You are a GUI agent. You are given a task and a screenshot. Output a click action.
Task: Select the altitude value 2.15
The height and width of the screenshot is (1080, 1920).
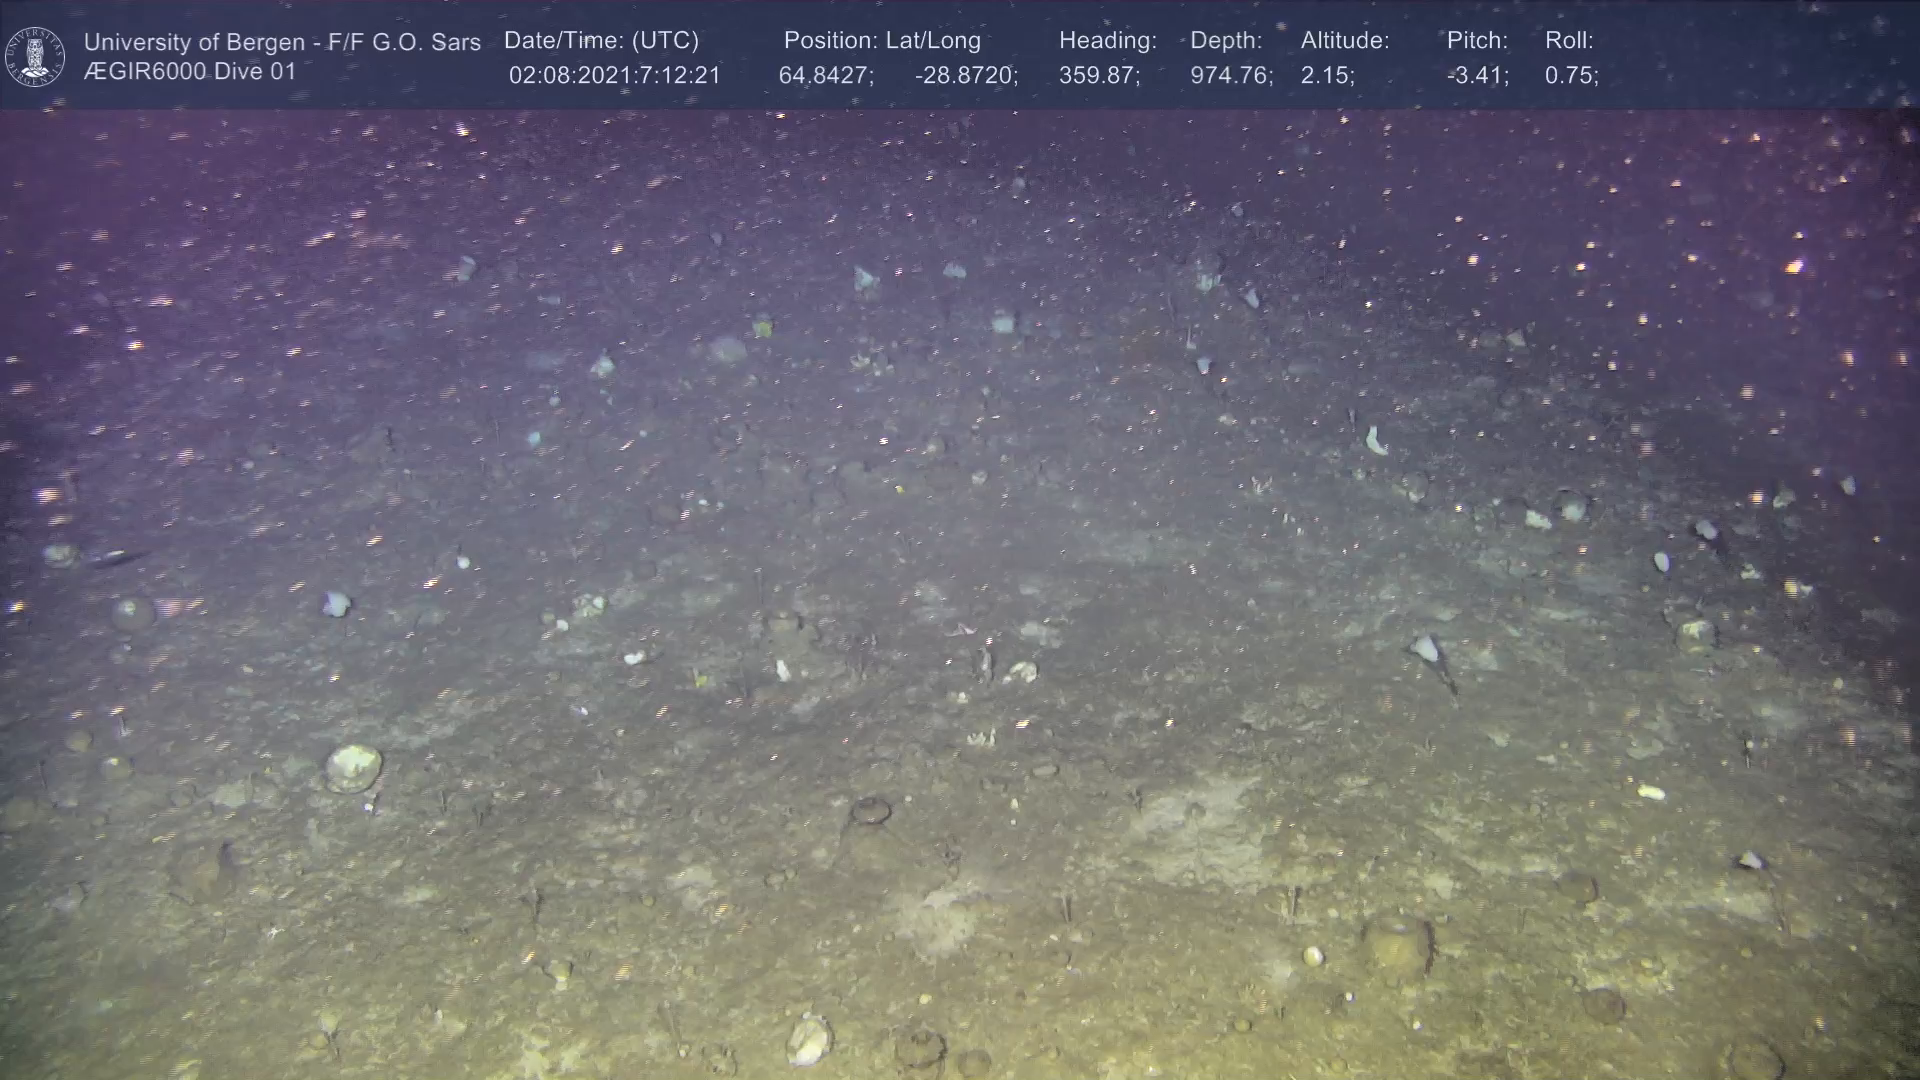pos(1327,76)
